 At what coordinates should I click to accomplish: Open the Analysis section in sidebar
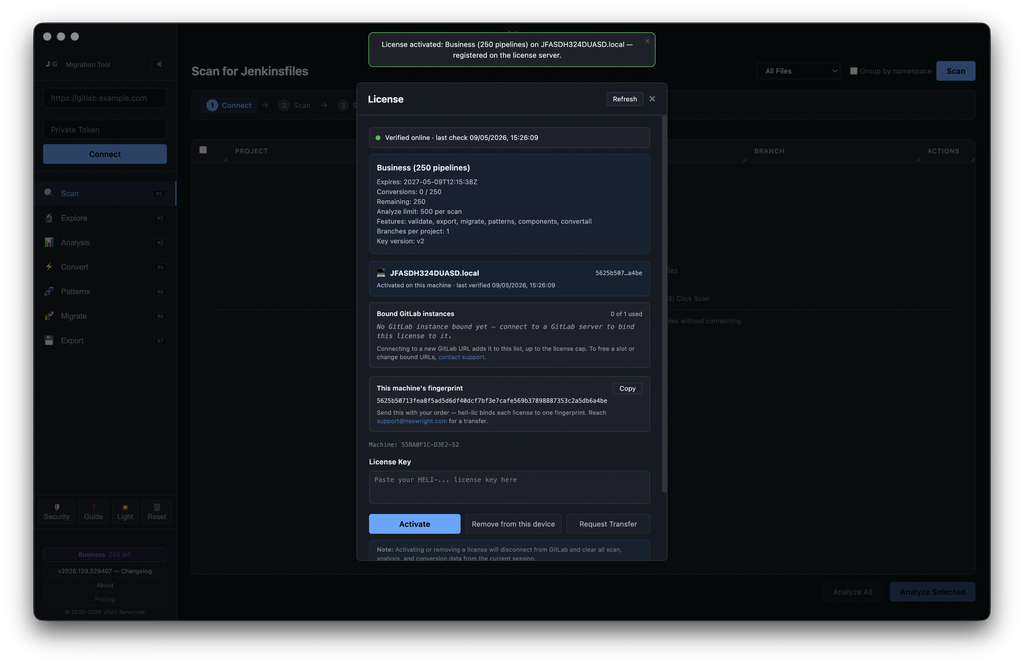pos(104,242)
